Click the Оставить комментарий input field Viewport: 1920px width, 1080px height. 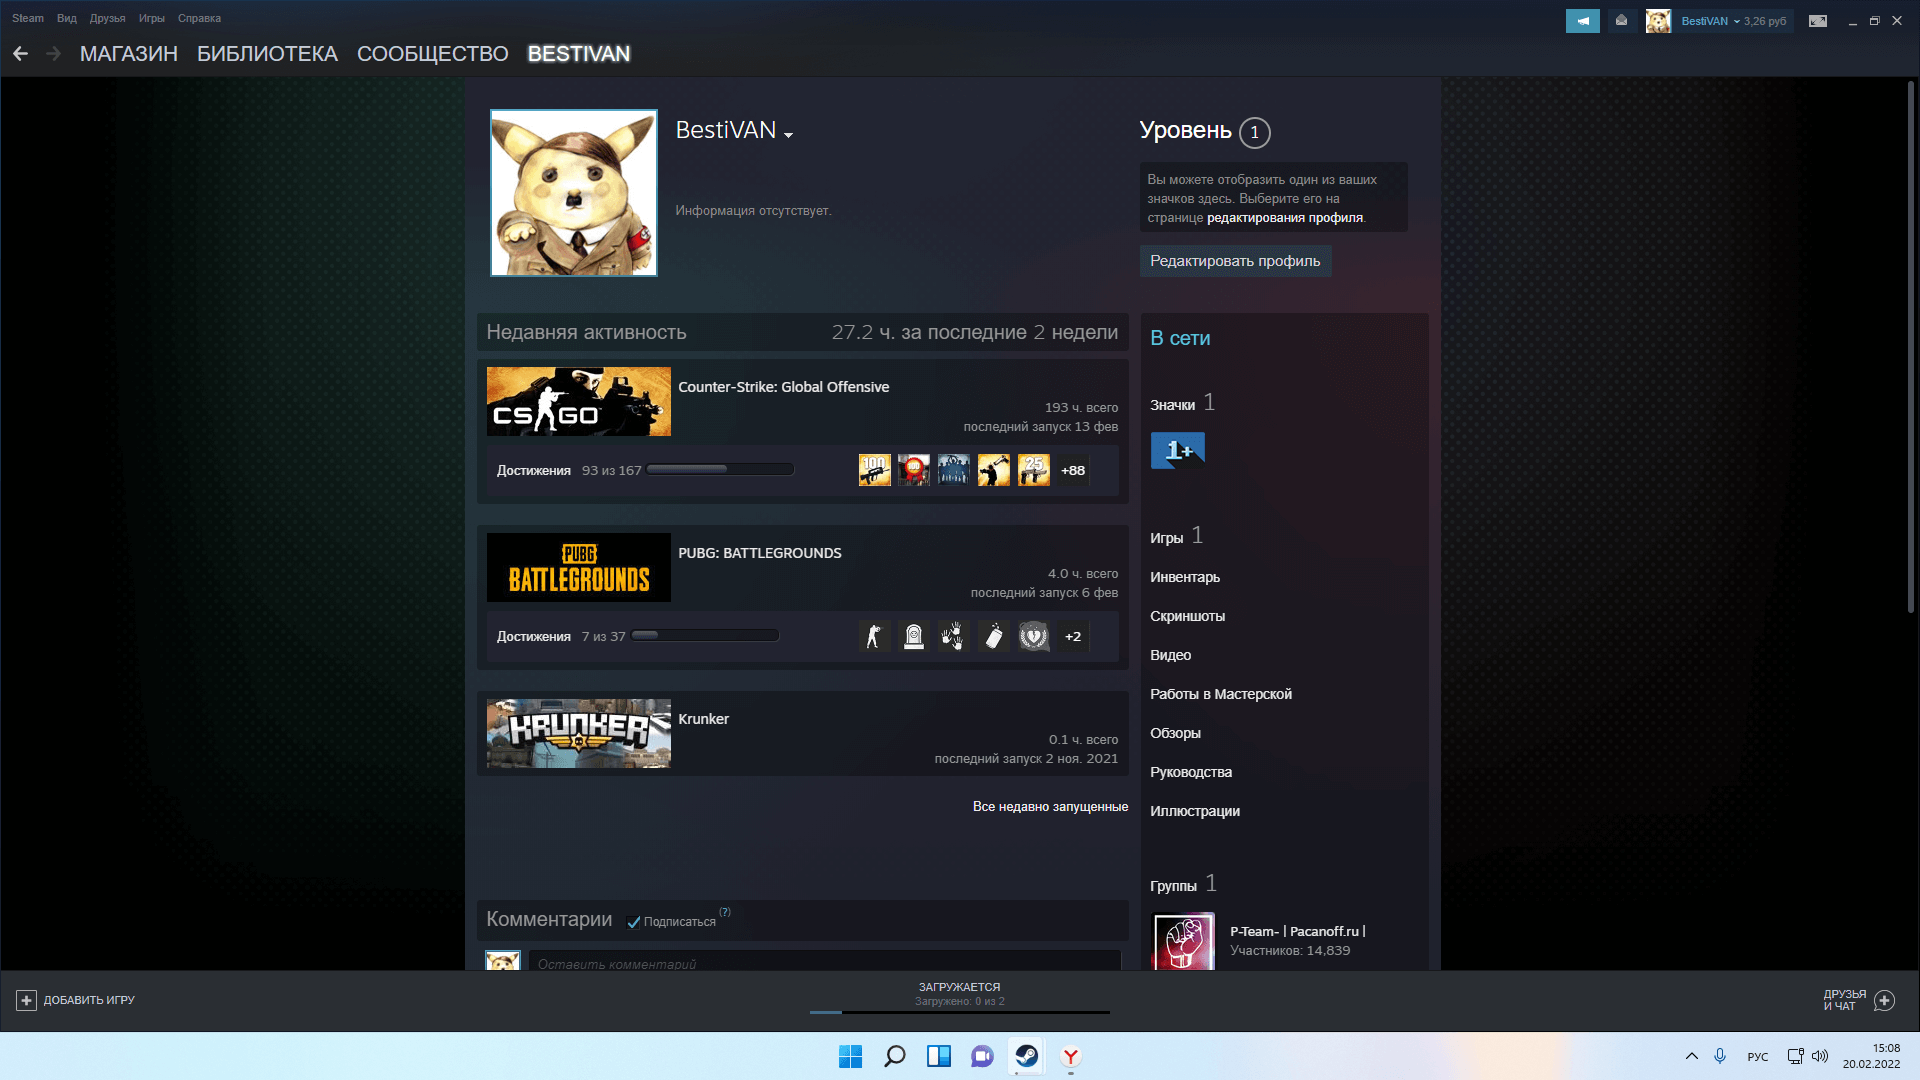point(825,961)
